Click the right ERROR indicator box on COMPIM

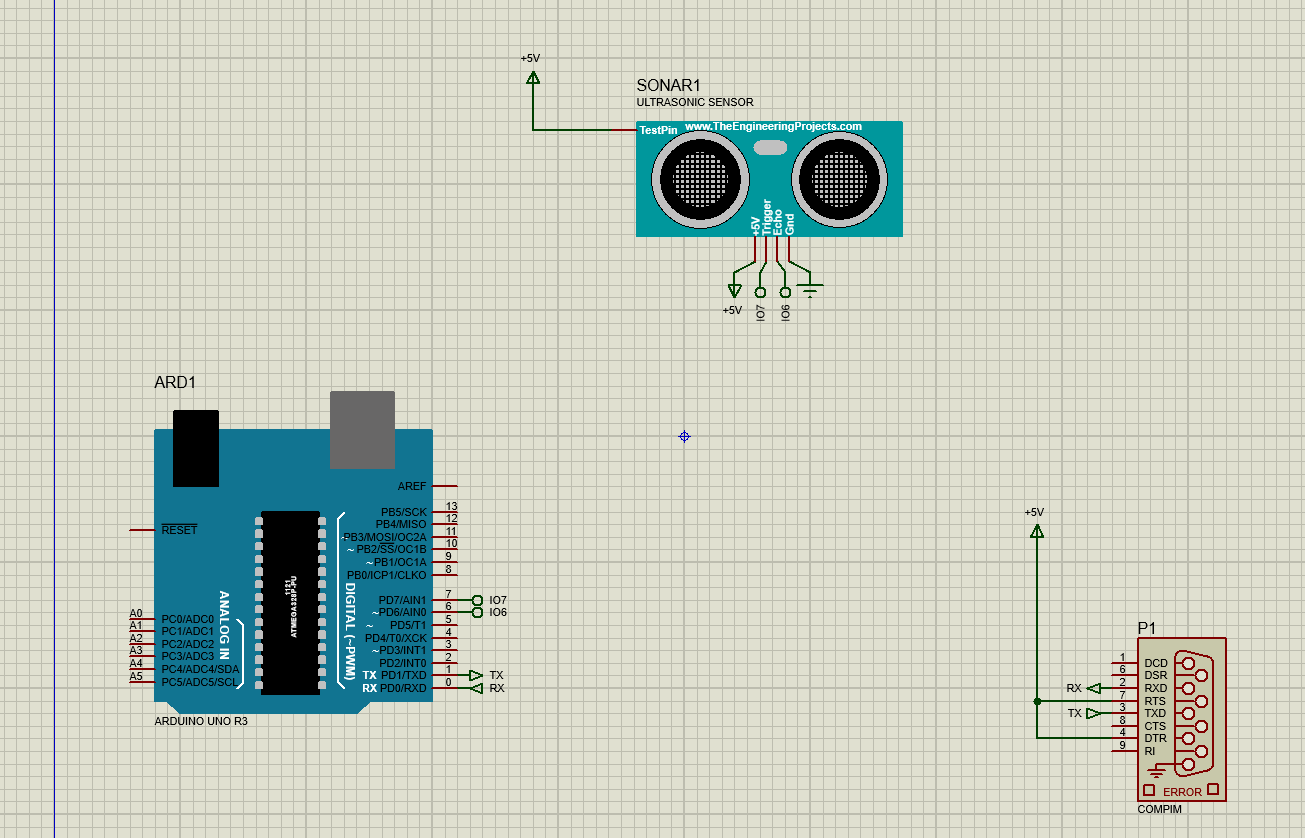point(1213,789)
